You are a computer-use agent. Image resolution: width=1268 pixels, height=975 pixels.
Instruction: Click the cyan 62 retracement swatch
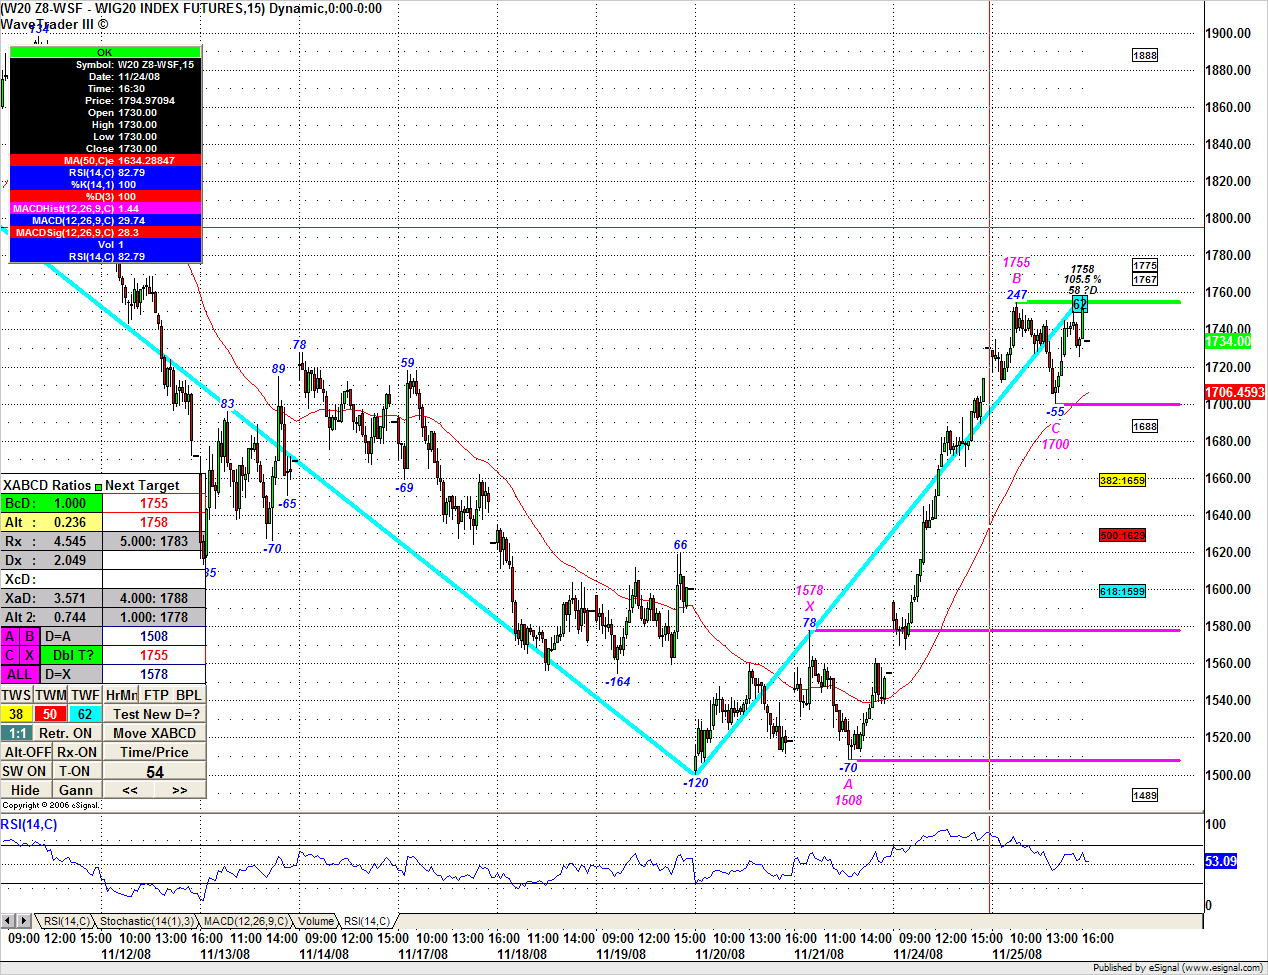tap(85, 714)
